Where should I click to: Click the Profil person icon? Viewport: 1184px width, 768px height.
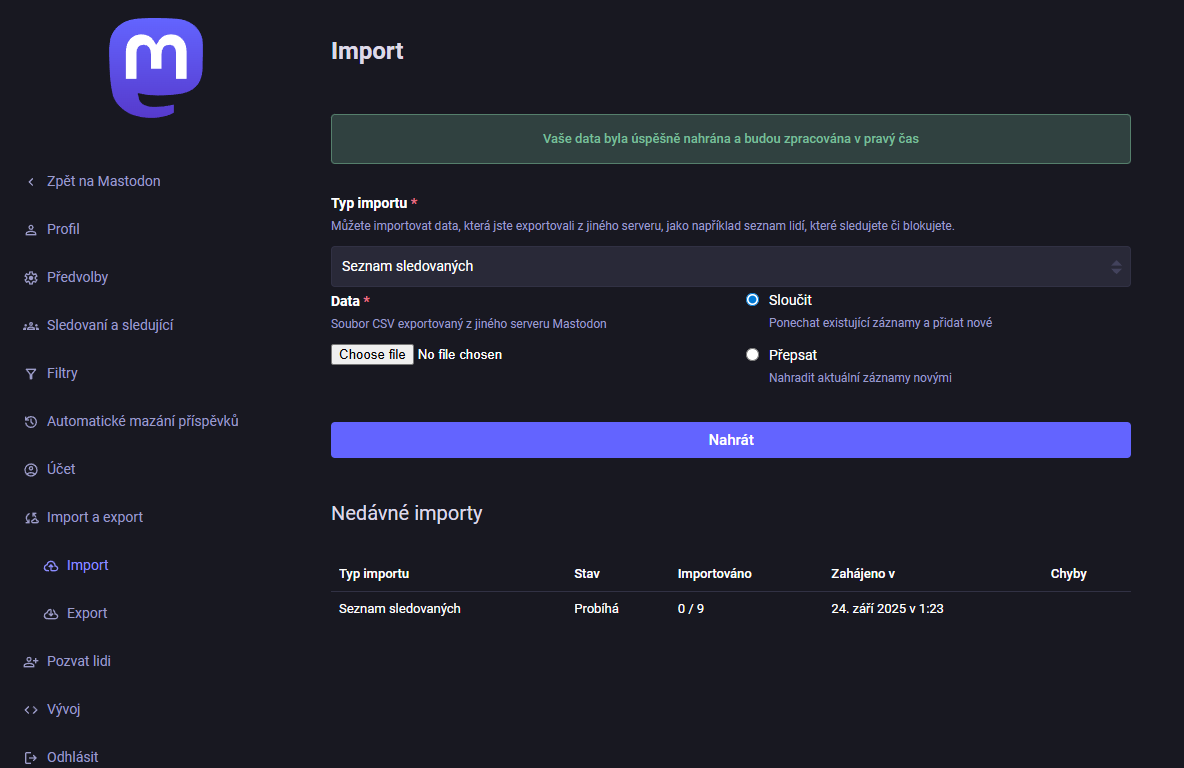(x=30, y=230)
